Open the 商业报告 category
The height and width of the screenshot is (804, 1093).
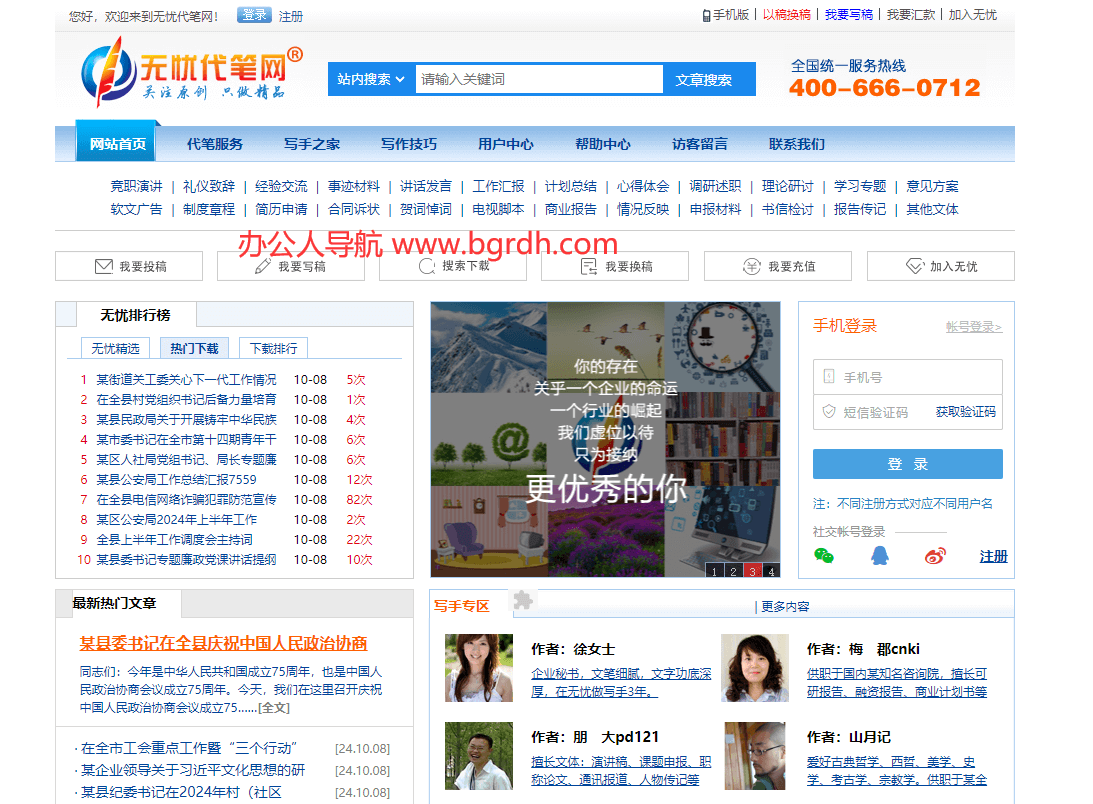pyautogui.click(x=570, y=209)
